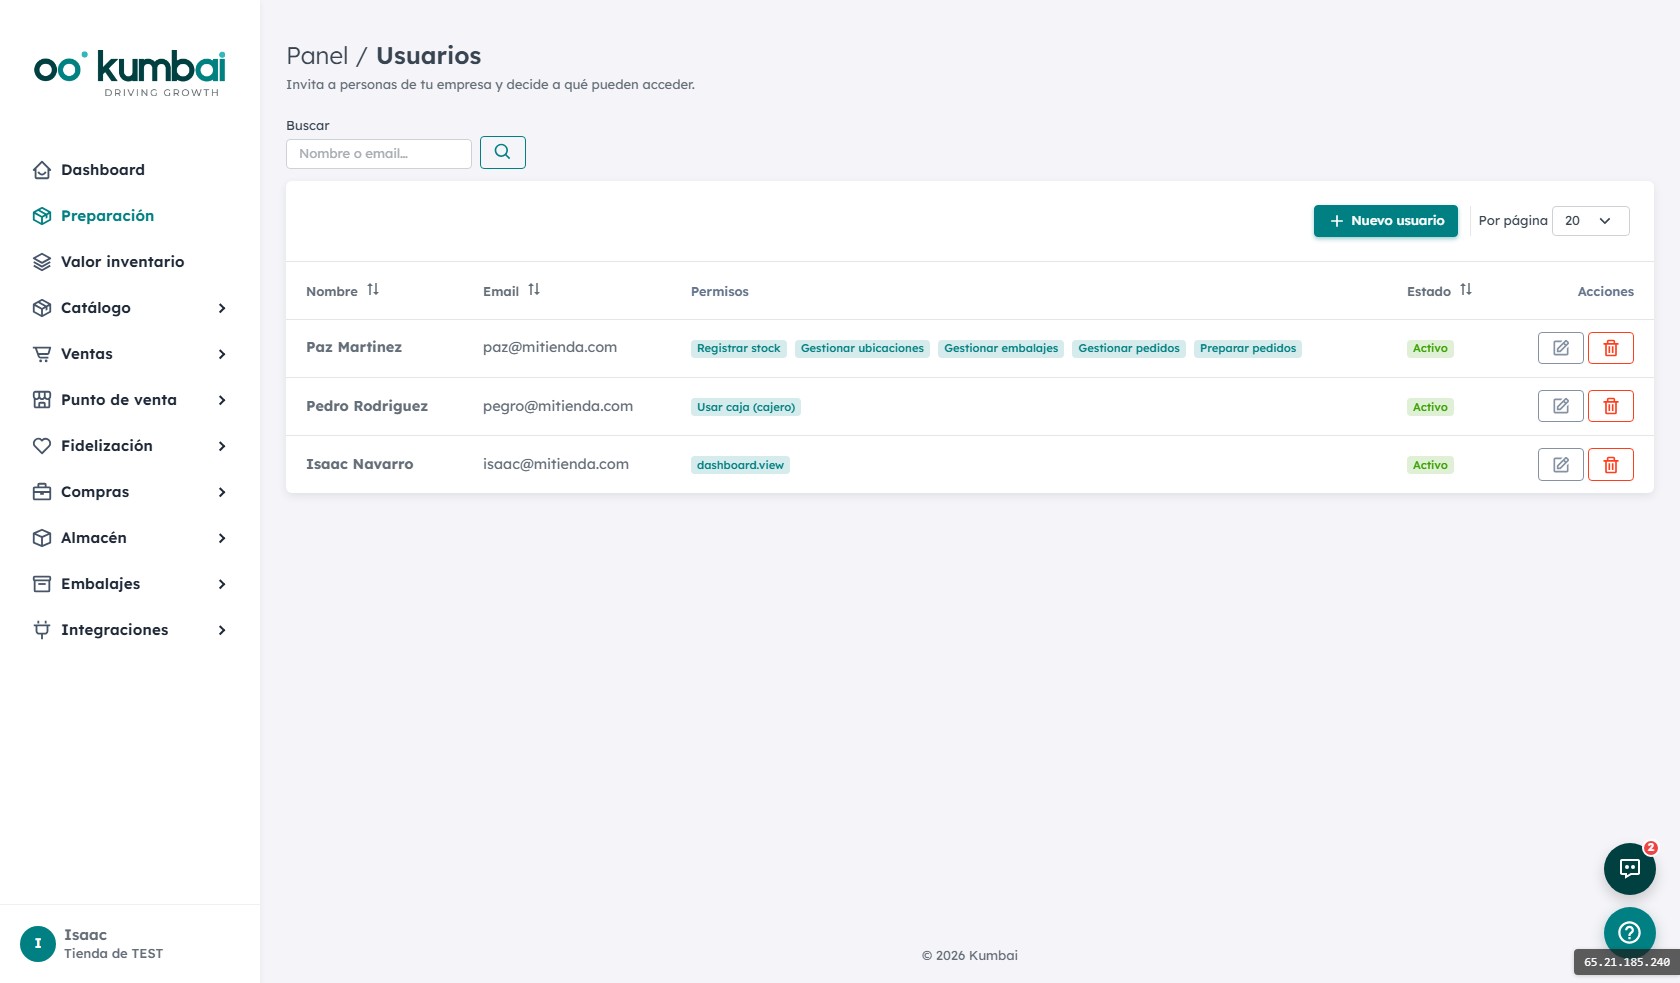Click the search magnifier button

(x=503, y=152)
